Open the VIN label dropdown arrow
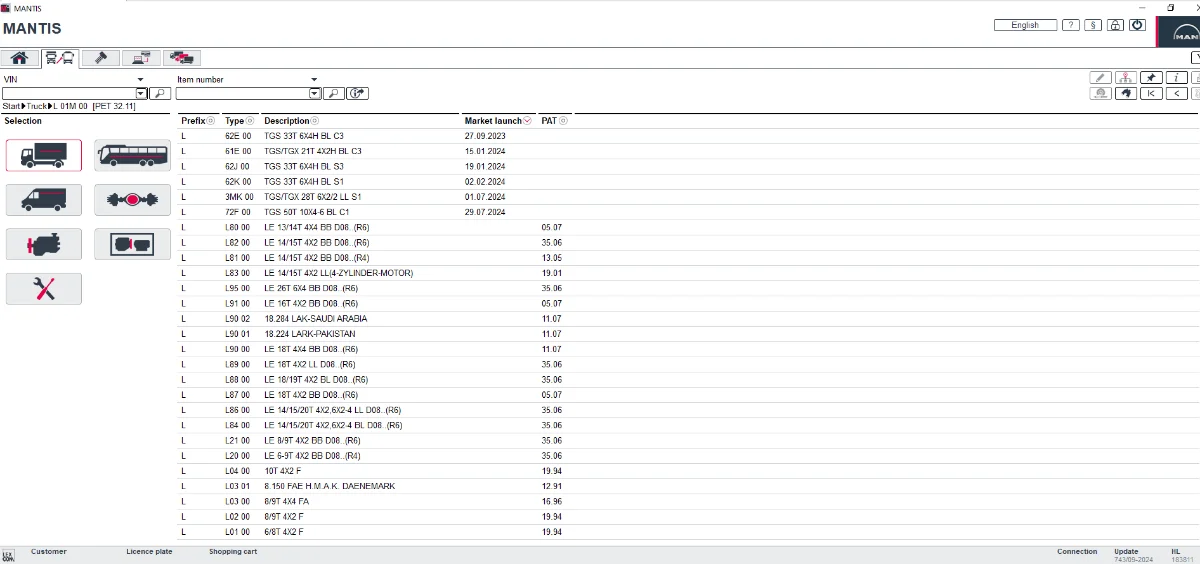This screenshot has height=564, width=1200. (140, 80)
